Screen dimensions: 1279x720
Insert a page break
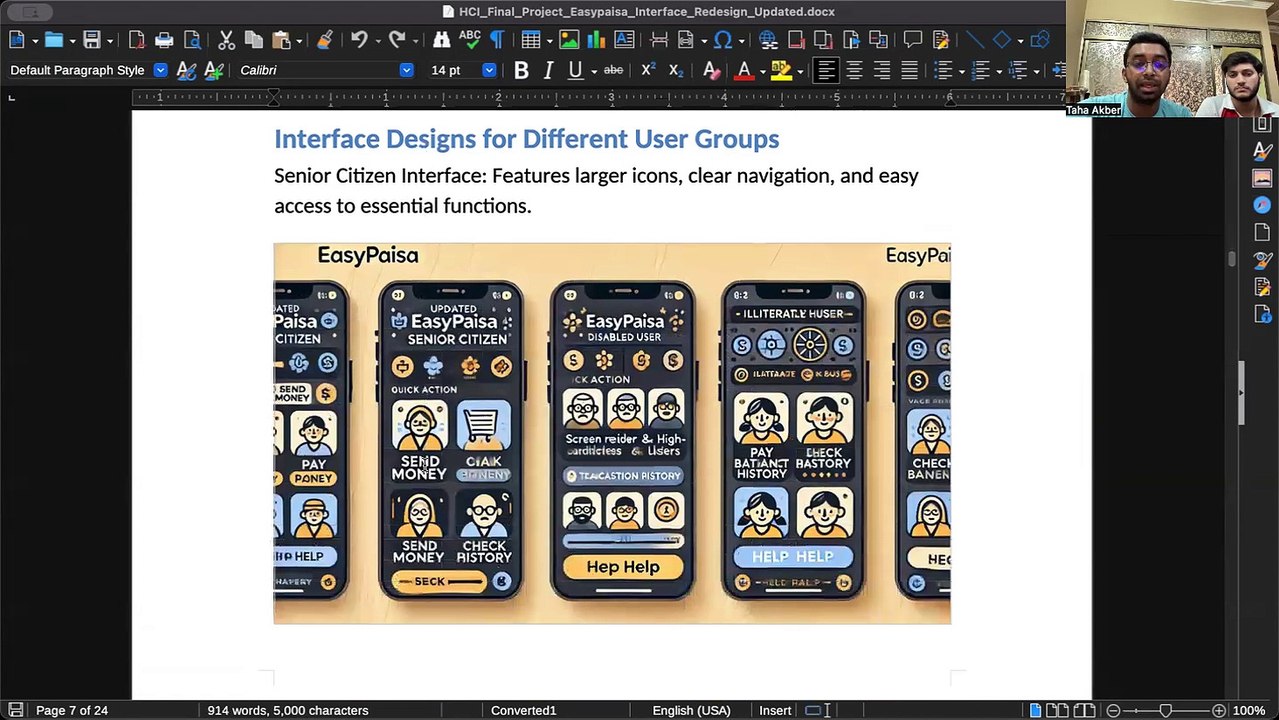tap(659, 40)
